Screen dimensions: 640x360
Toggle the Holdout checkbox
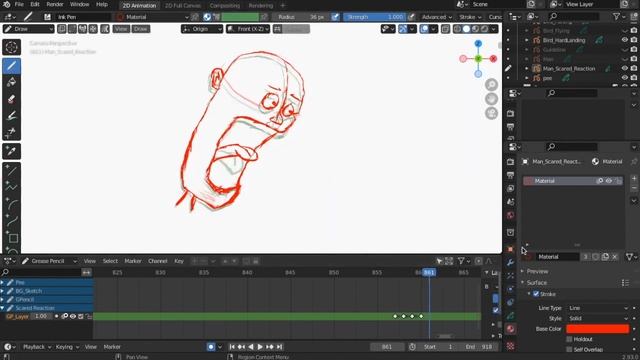click(569, 339)
